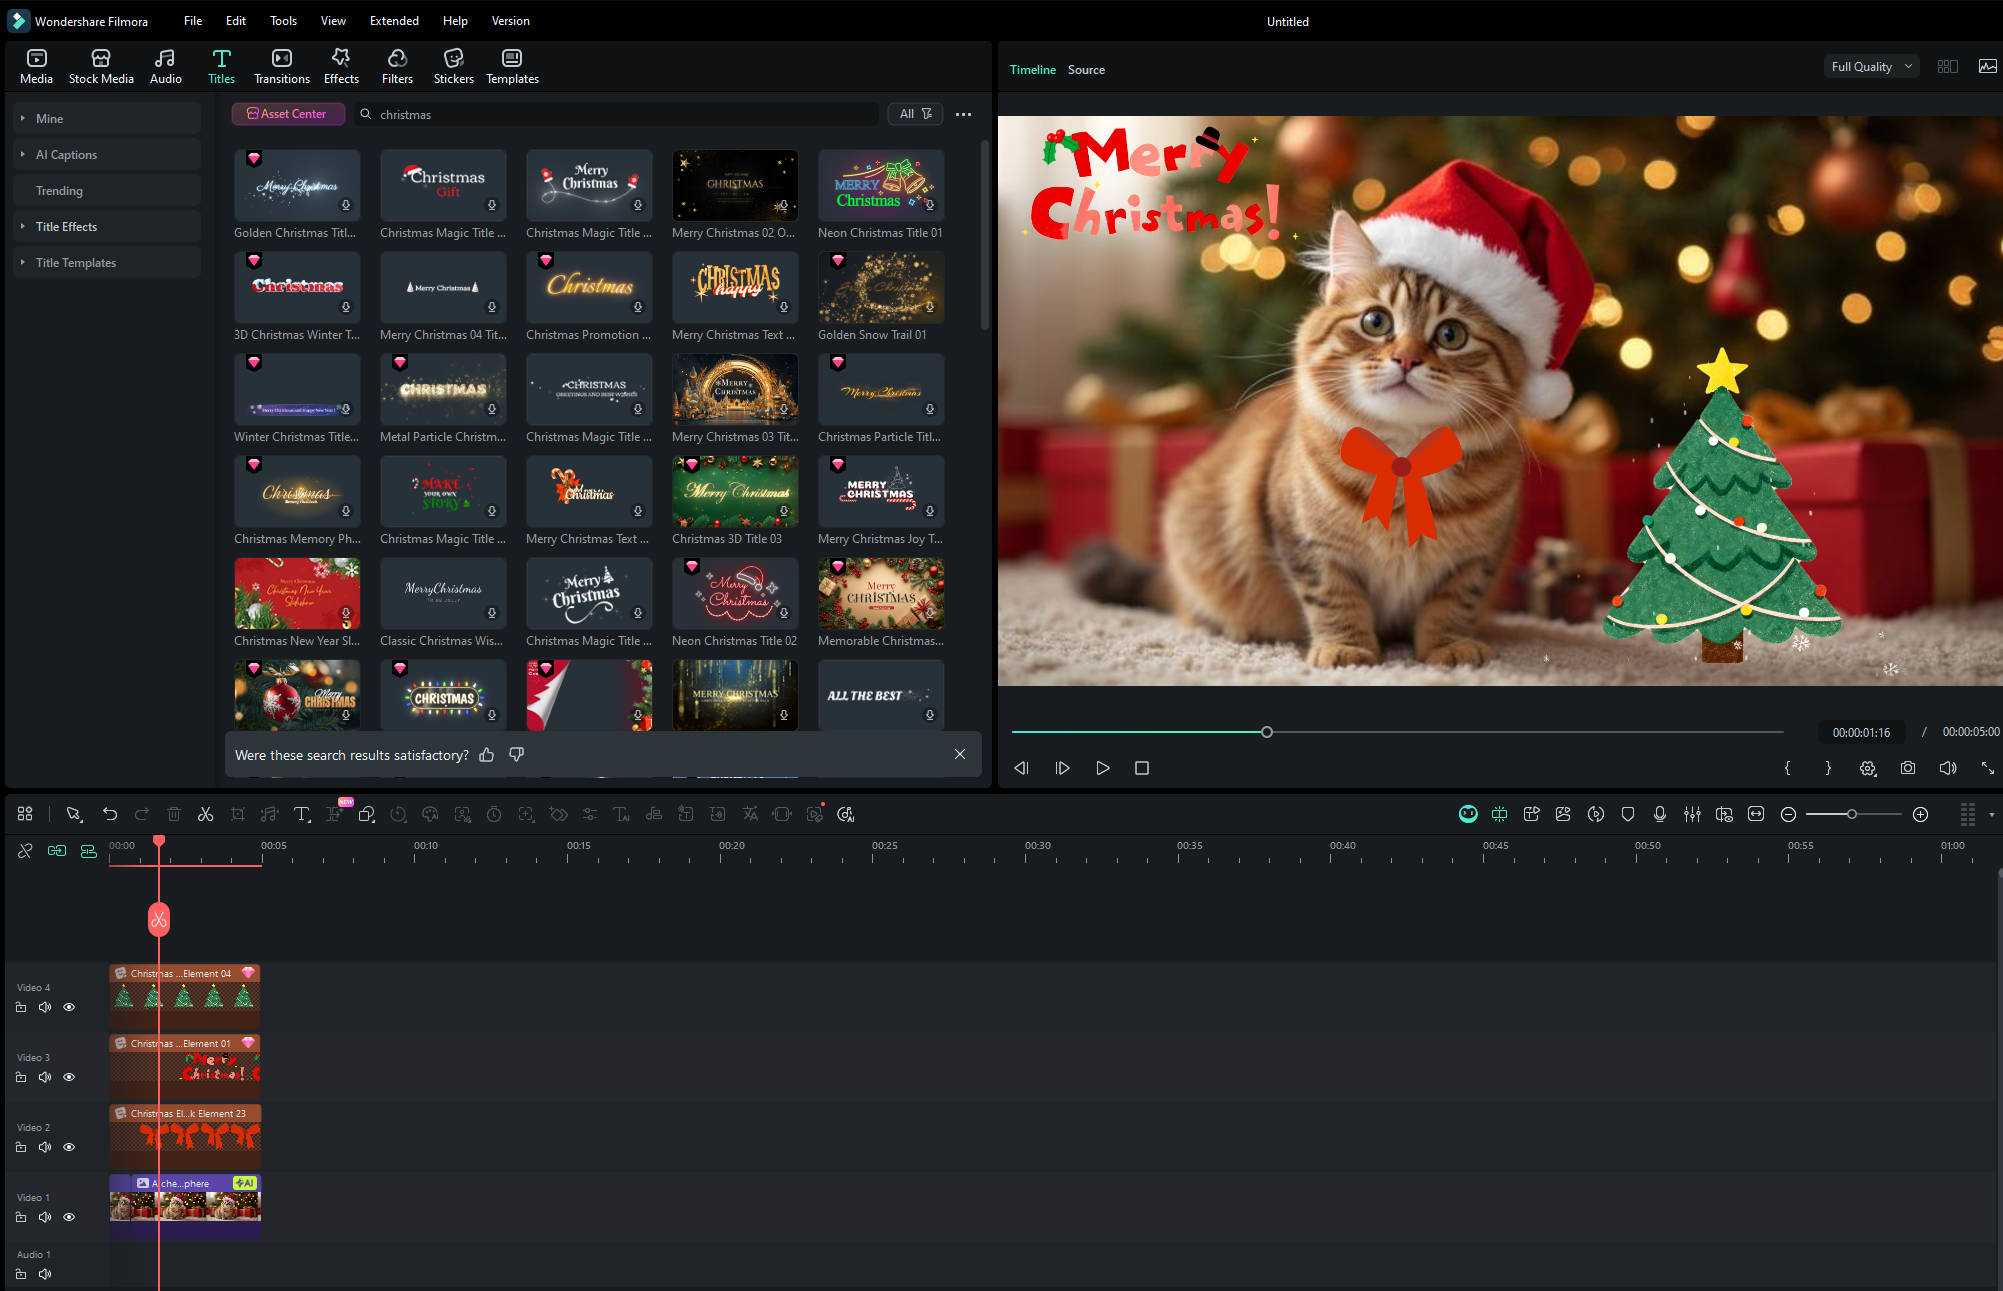Hide the Video 4 track with the eye toggle
The image size is (2003, 1291).
[69, 1007]
